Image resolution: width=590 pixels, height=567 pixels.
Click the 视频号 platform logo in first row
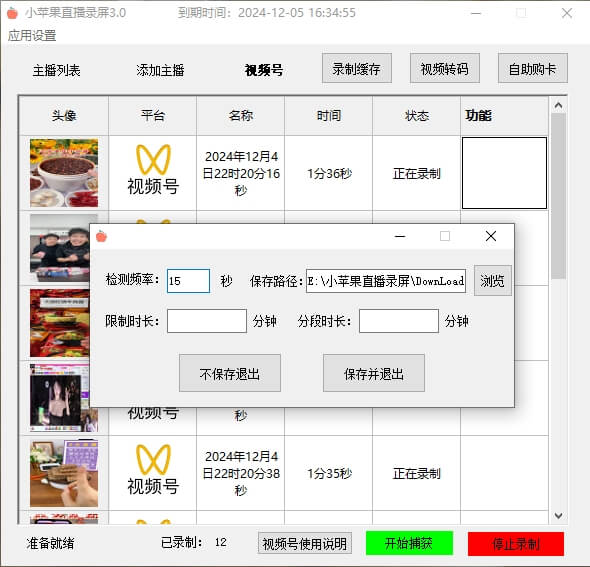(153, 170)
